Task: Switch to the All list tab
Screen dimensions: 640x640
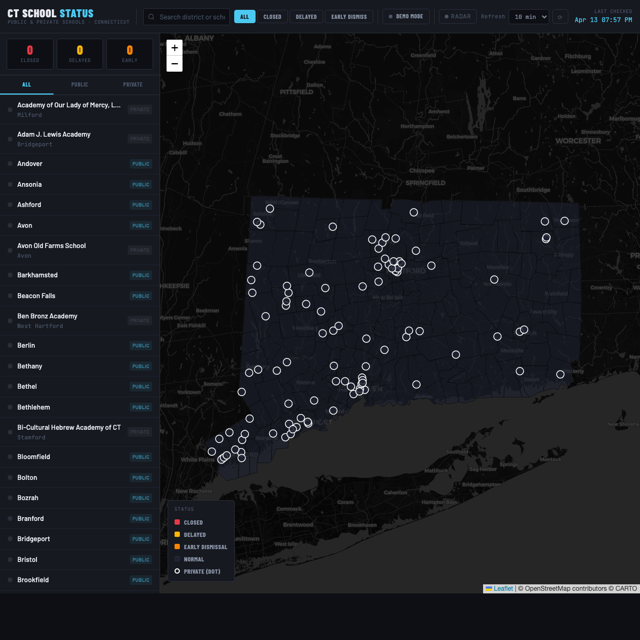Action: pyautogui.click(x=27, y=84)
